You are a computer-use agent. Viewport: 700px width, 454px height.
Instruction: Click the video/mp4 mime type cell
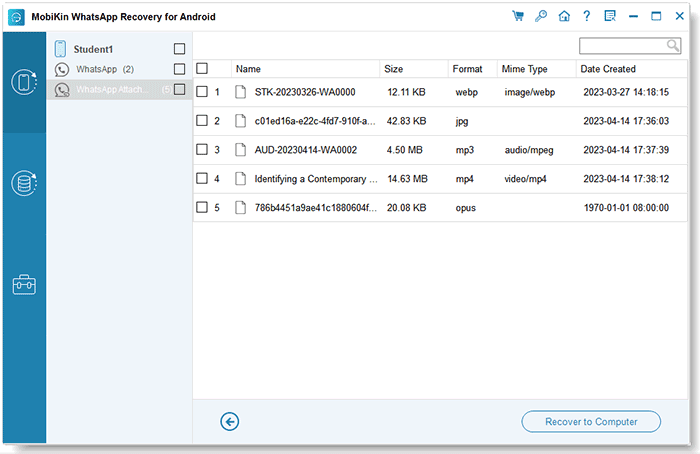525,179
